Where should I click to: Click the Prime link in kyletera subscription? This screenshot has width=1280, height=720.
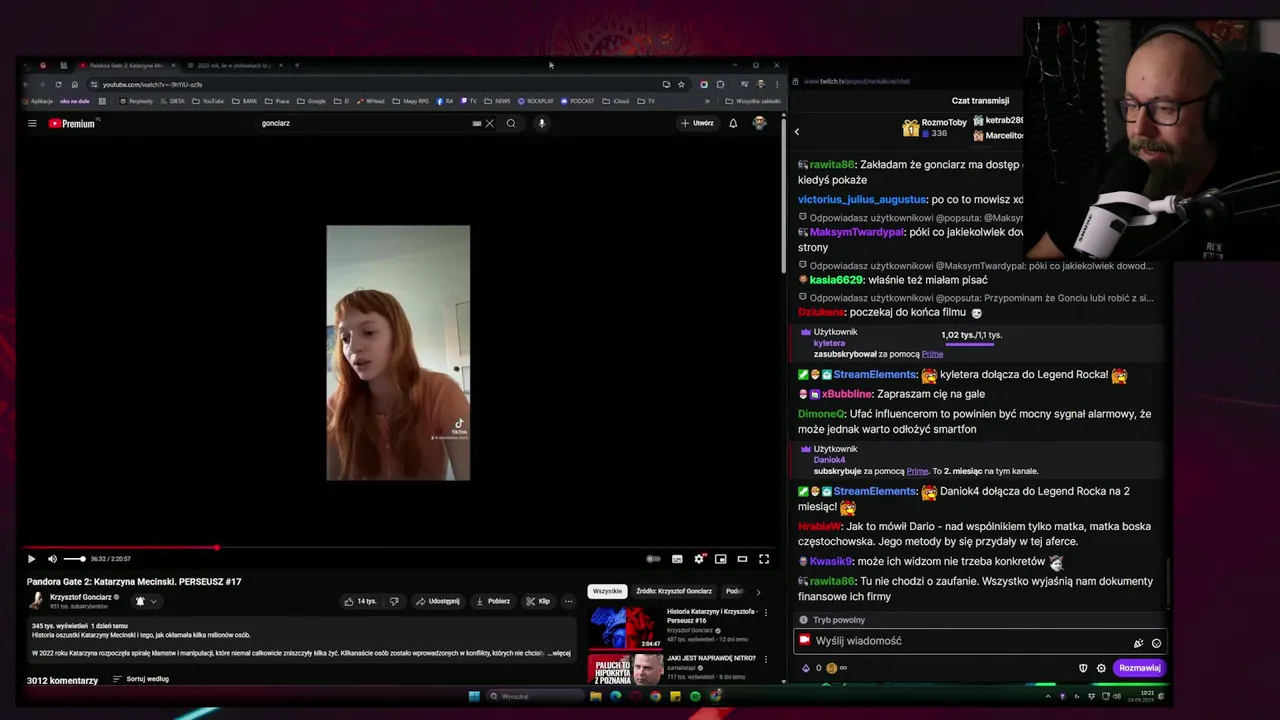(932, 354)
